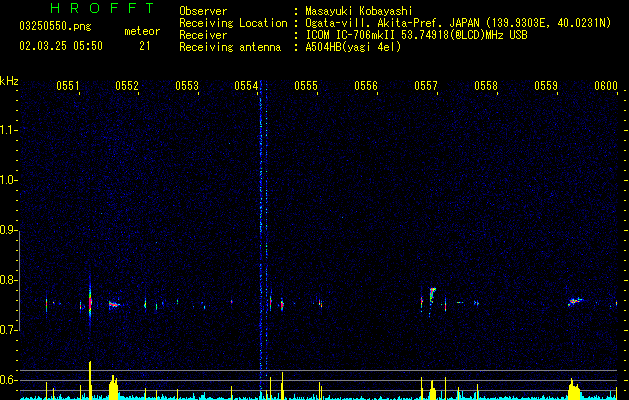Click the 0.6 kHz axis label
The width and height of the screenshot is (629, 400).
[x=8, y=380]
